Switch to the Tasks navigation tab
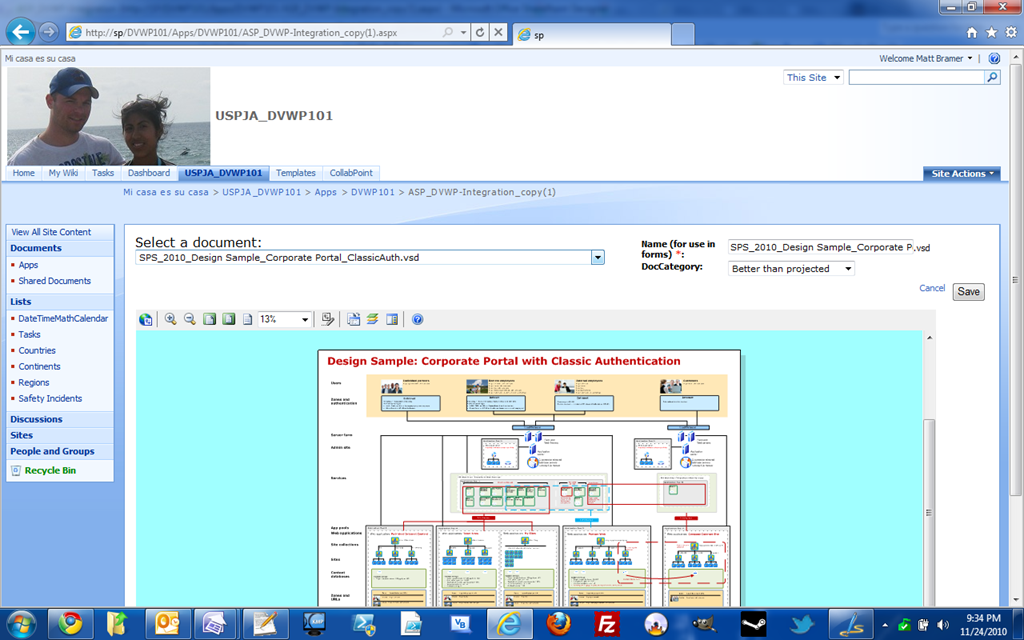 103,173
